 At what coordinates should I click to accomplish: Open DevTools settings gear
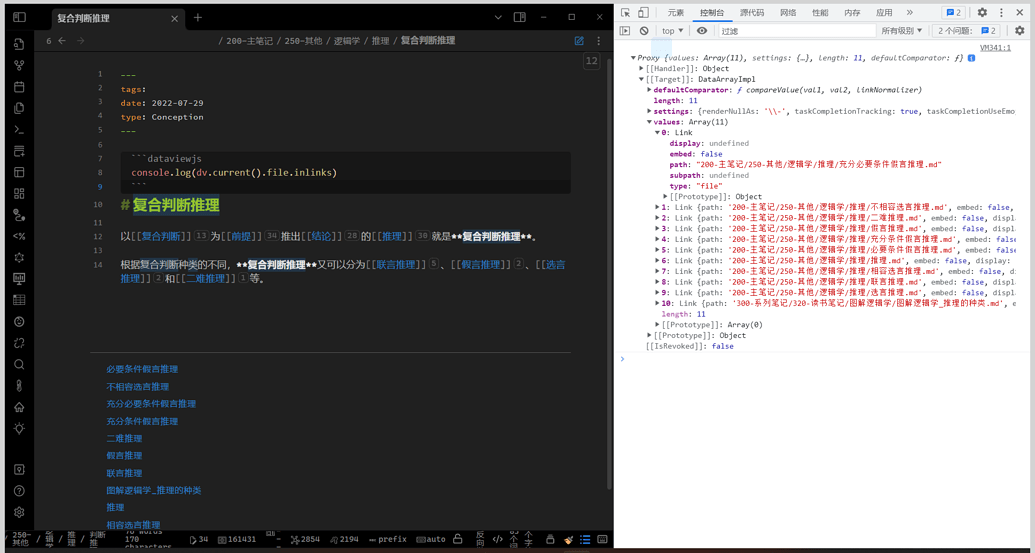tap(982, 12)
